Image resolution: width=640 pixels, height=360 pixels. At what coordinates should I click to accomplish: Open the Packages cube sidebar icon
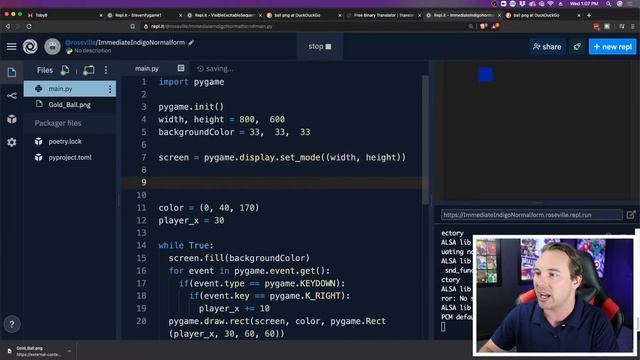coord(12,119)
